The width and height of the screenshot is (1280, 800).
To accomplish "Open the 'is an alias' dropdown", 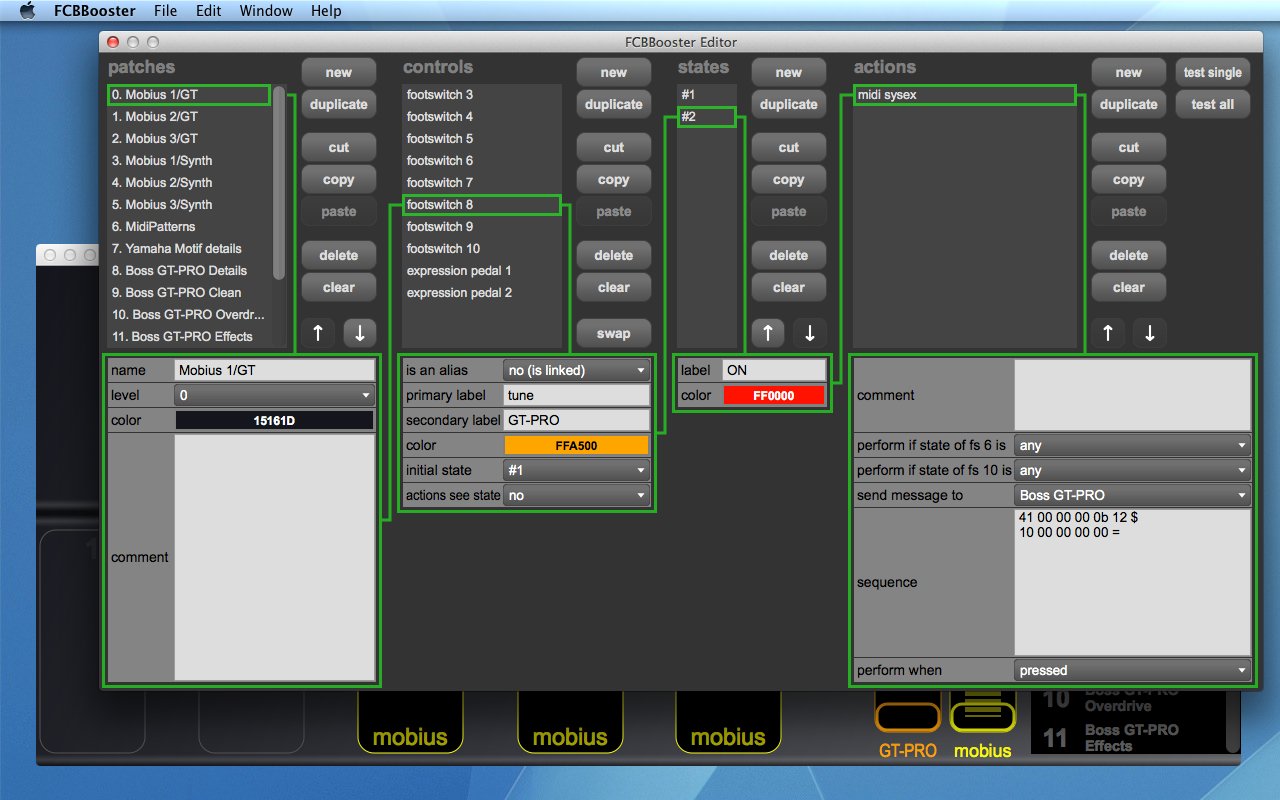I will [576, 370].
